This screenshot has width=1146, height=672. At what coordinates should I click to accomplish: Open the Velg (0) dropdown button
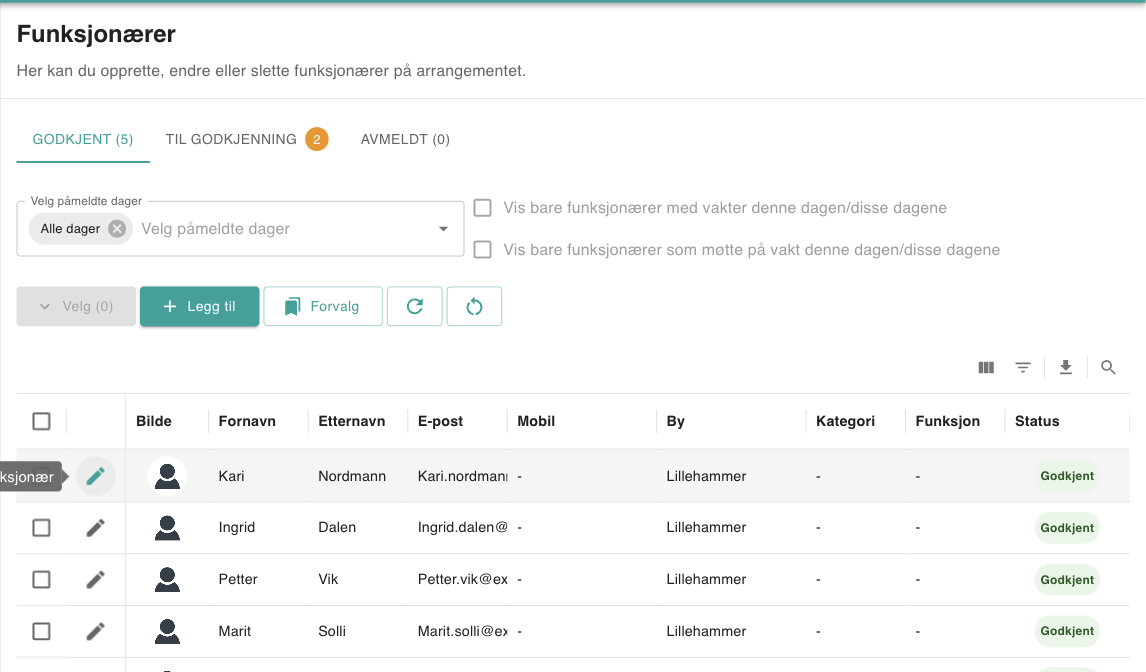click(76, 306)
